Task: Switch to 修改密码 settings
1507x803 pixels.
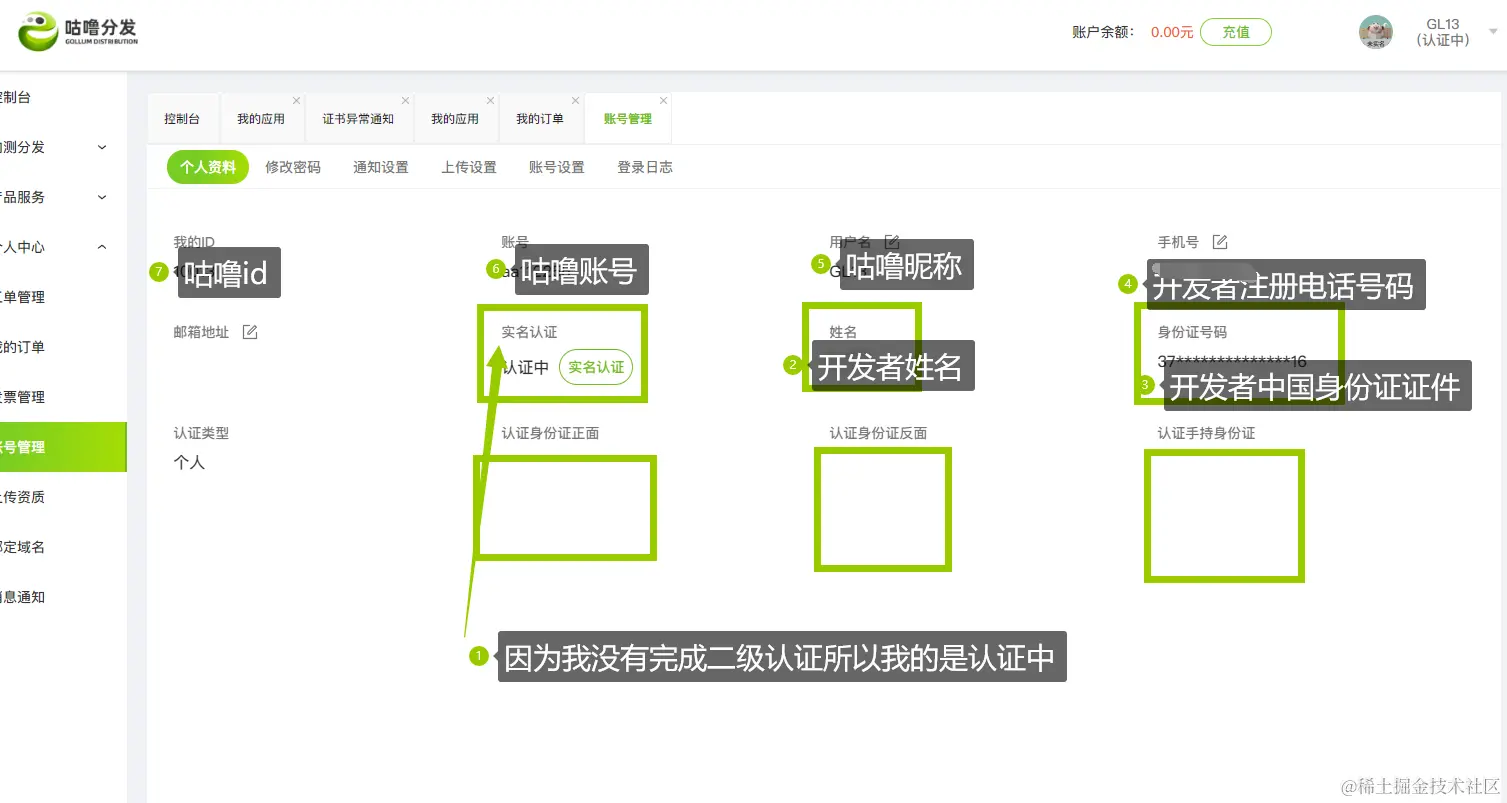Action: point(292,167)
